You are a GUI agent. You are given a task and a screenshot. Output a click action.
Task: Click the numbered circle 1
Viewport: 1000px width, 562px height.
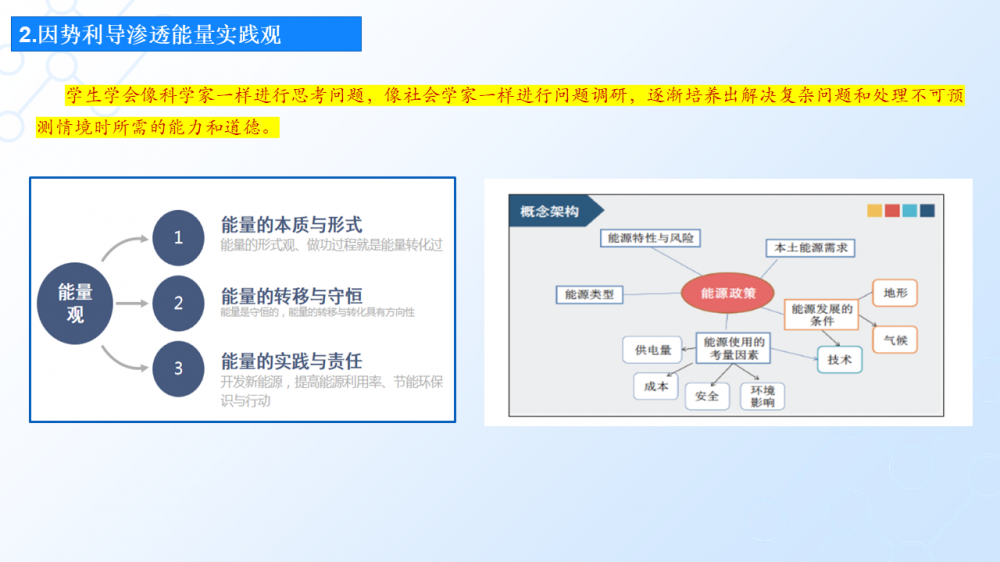[178, 238]
